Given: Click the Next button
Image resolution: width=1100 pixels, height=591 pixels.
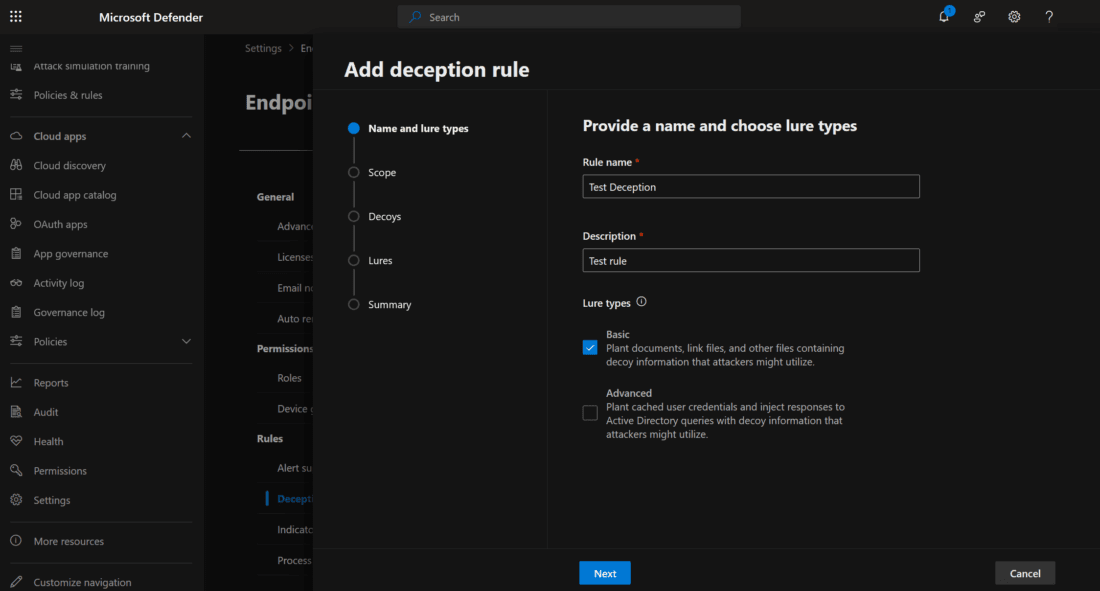Looking at the screenshot, I should (x=605, y=573).
